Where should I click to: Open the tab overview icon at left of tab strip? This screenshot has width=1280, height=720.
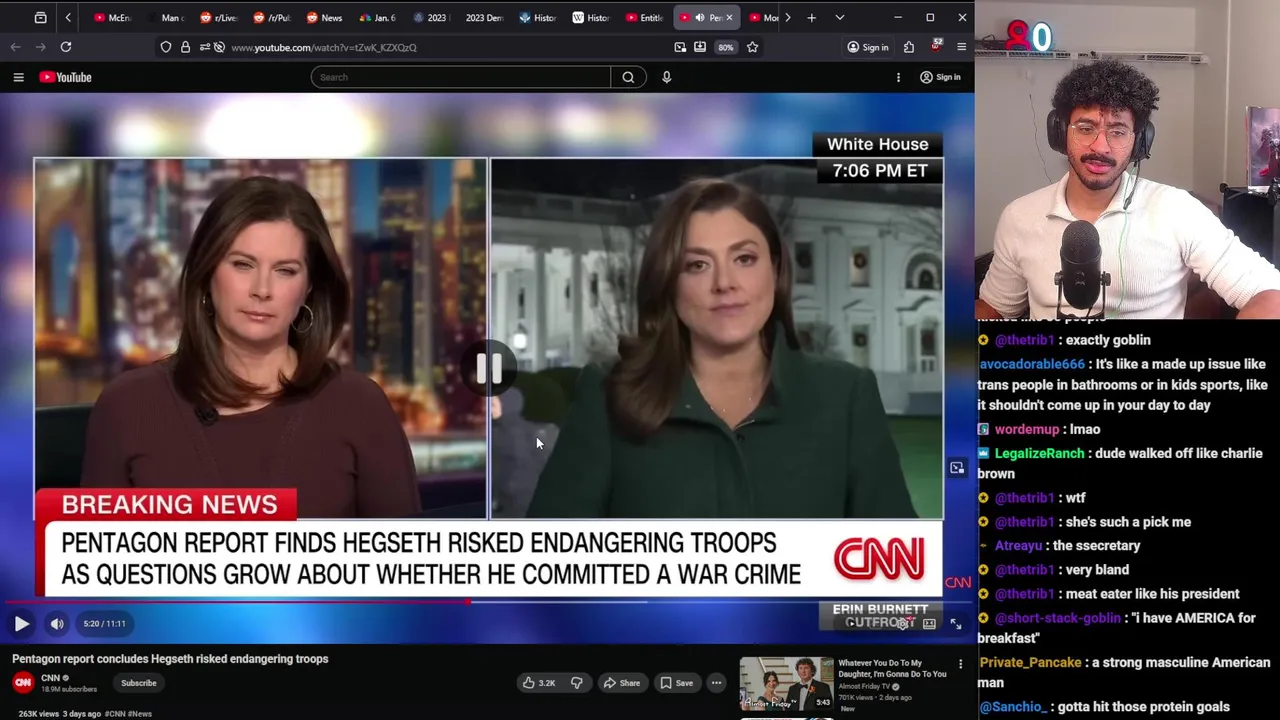pos(40,17)
